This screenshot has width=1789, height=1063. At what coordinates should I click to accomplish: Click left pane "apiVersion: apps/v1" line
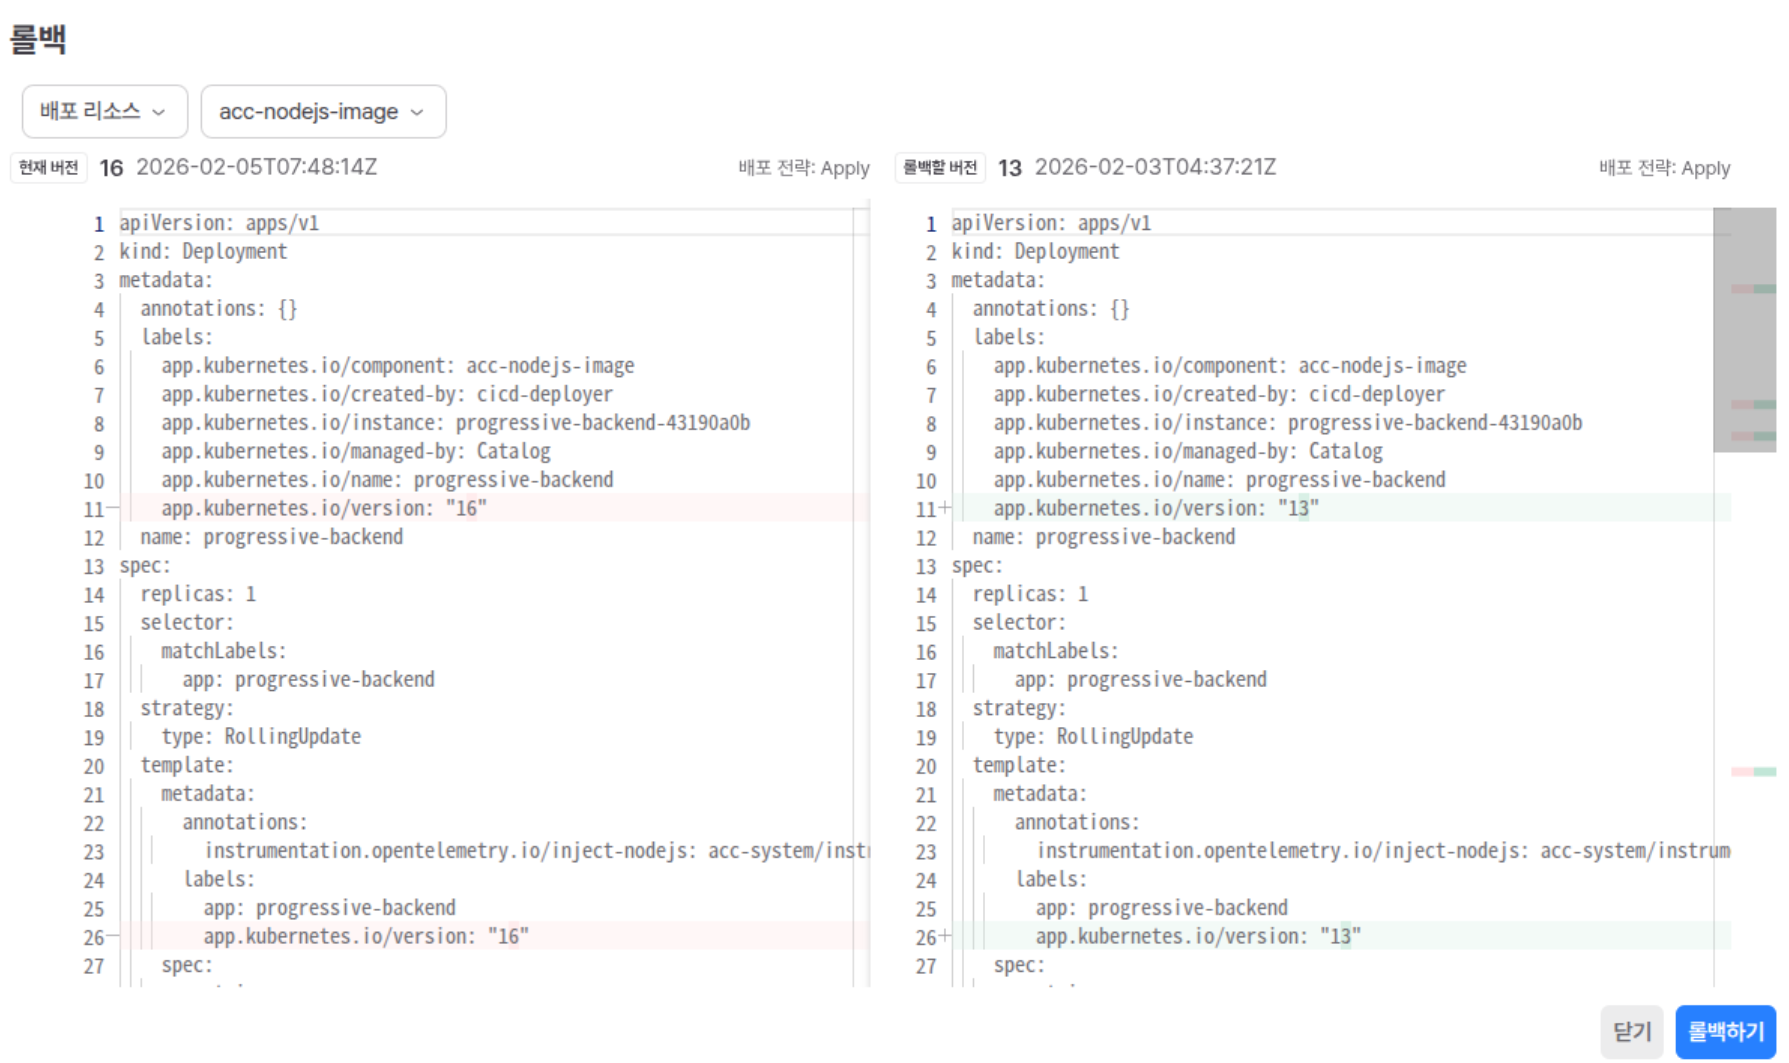[x=219, y=223]
